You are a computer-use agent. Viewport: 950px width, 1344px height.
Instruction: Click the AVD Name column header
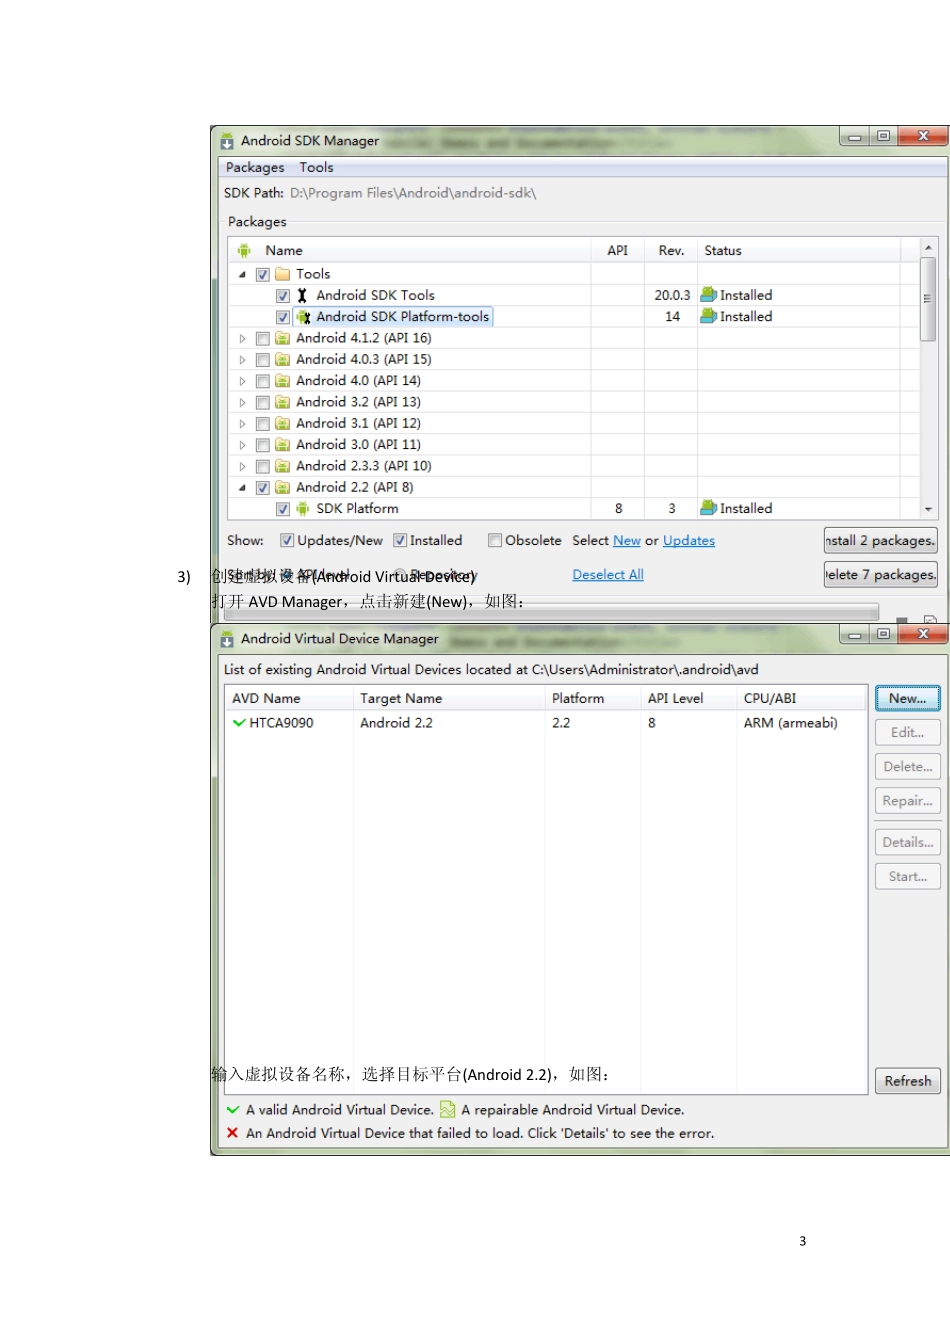289,698
